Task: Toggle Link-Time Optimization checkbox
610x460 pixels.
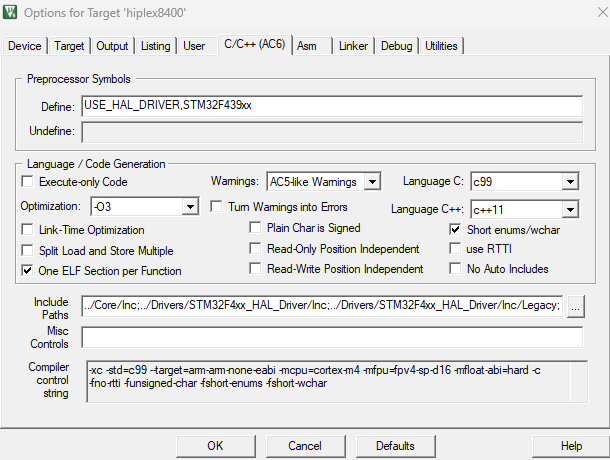Action: 27,230
